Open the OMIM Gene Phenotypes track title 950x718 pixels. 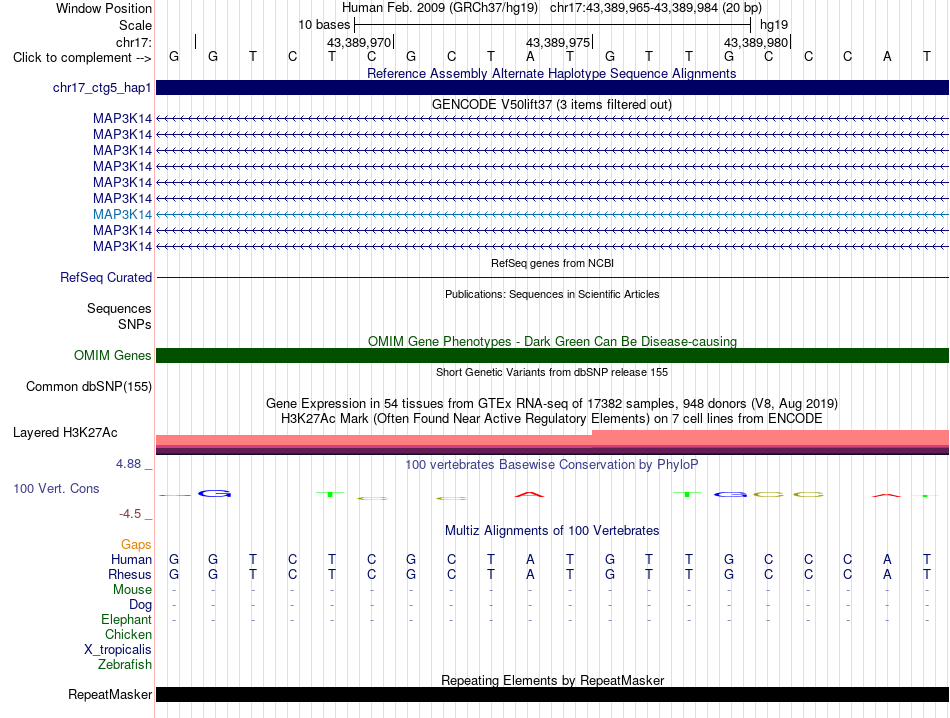click(552, 341)
